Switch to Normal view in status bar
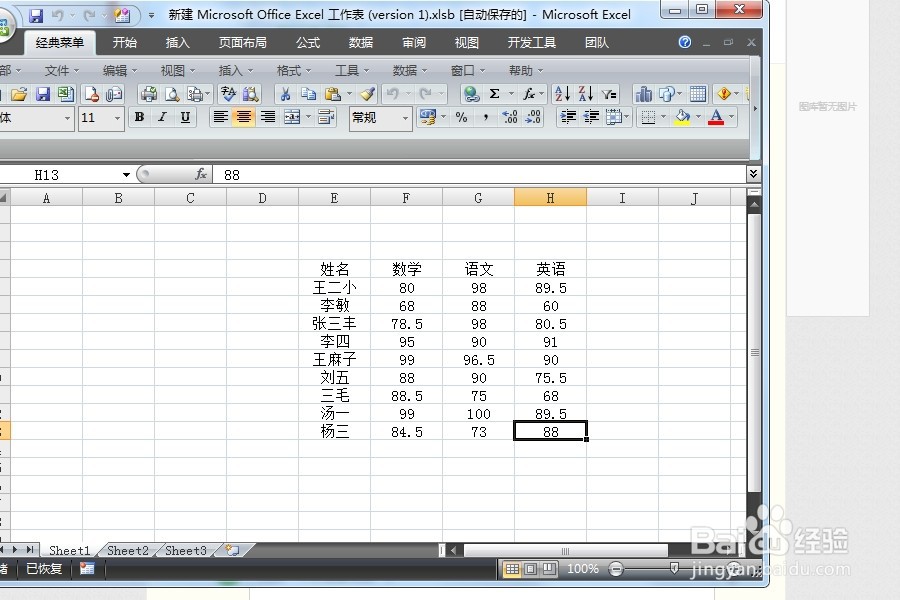 [512, 569]
